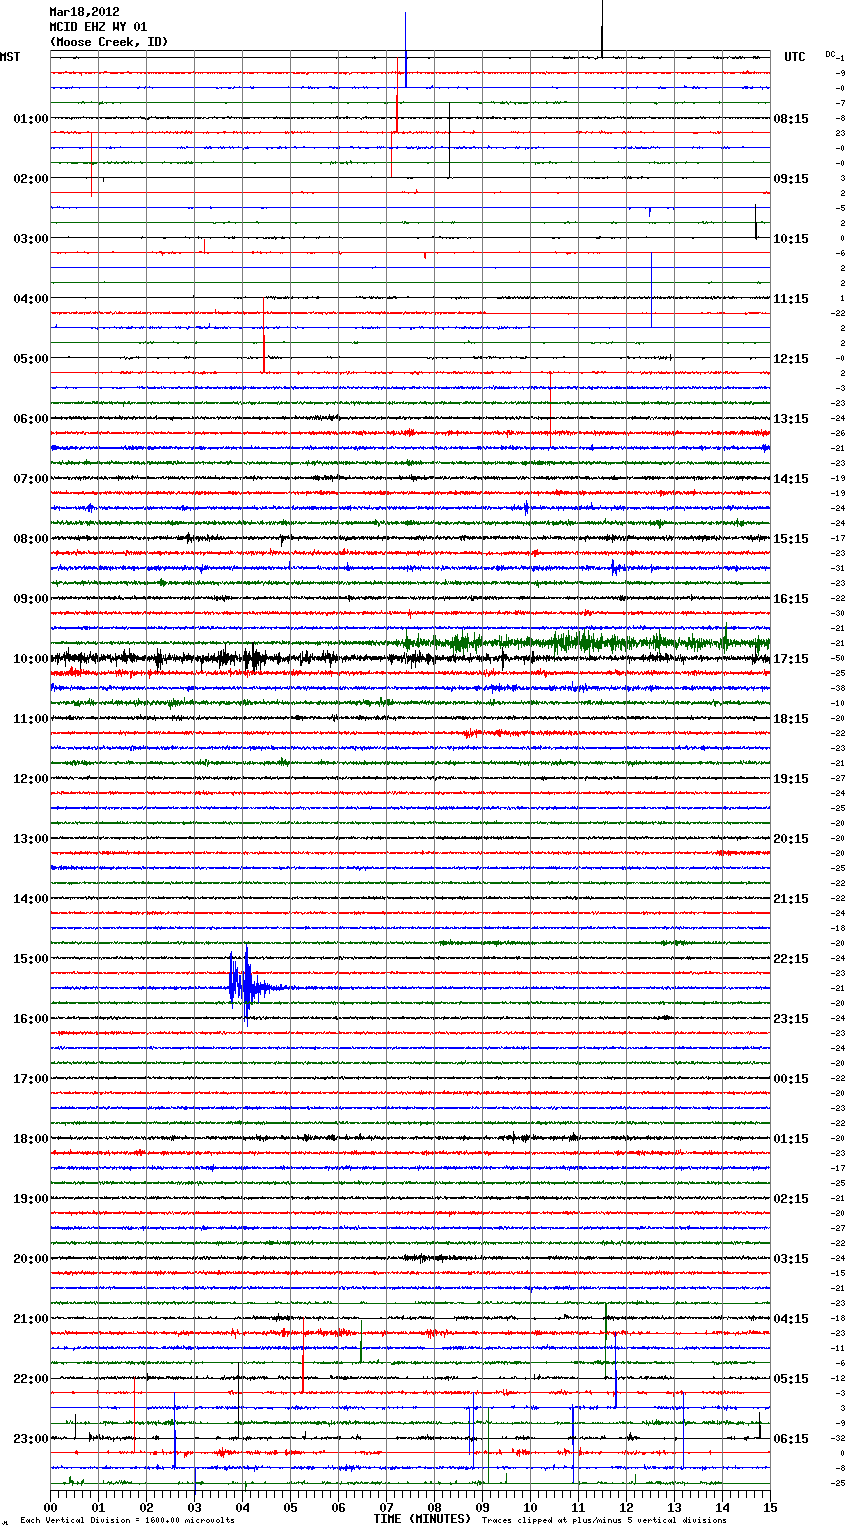Select the 08:00 MST time label
850x1534 pixels.
click(31, 539)
